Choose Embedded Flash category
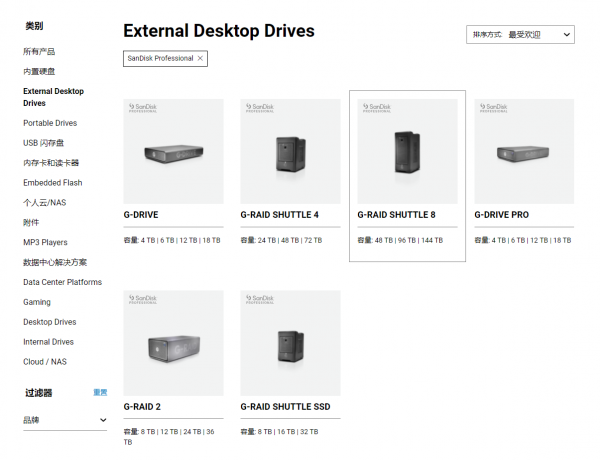This screenshot has height=460, width=600. point(53,183)
